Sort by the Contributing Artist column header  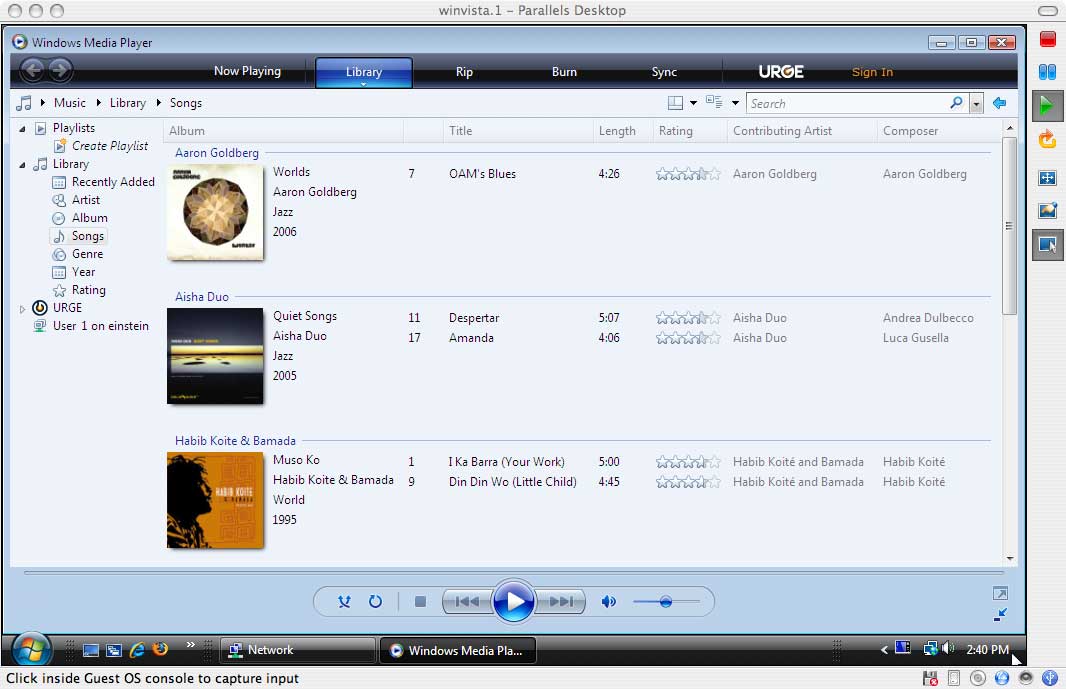pyautogui.click(x=782, y=131)
